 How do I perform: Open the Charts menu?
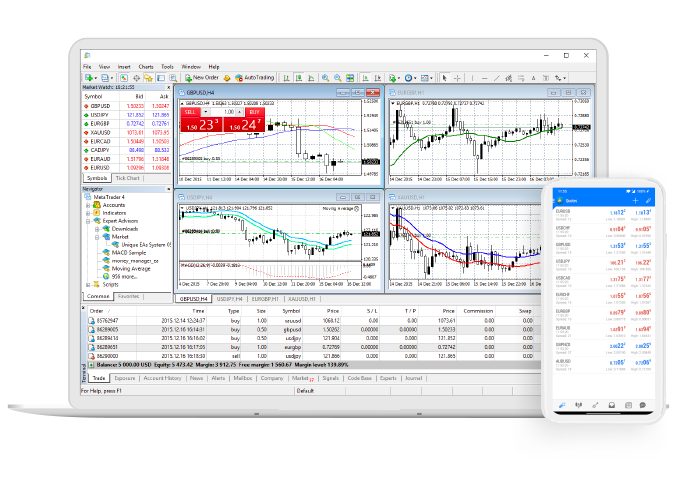tap(146, 67)
